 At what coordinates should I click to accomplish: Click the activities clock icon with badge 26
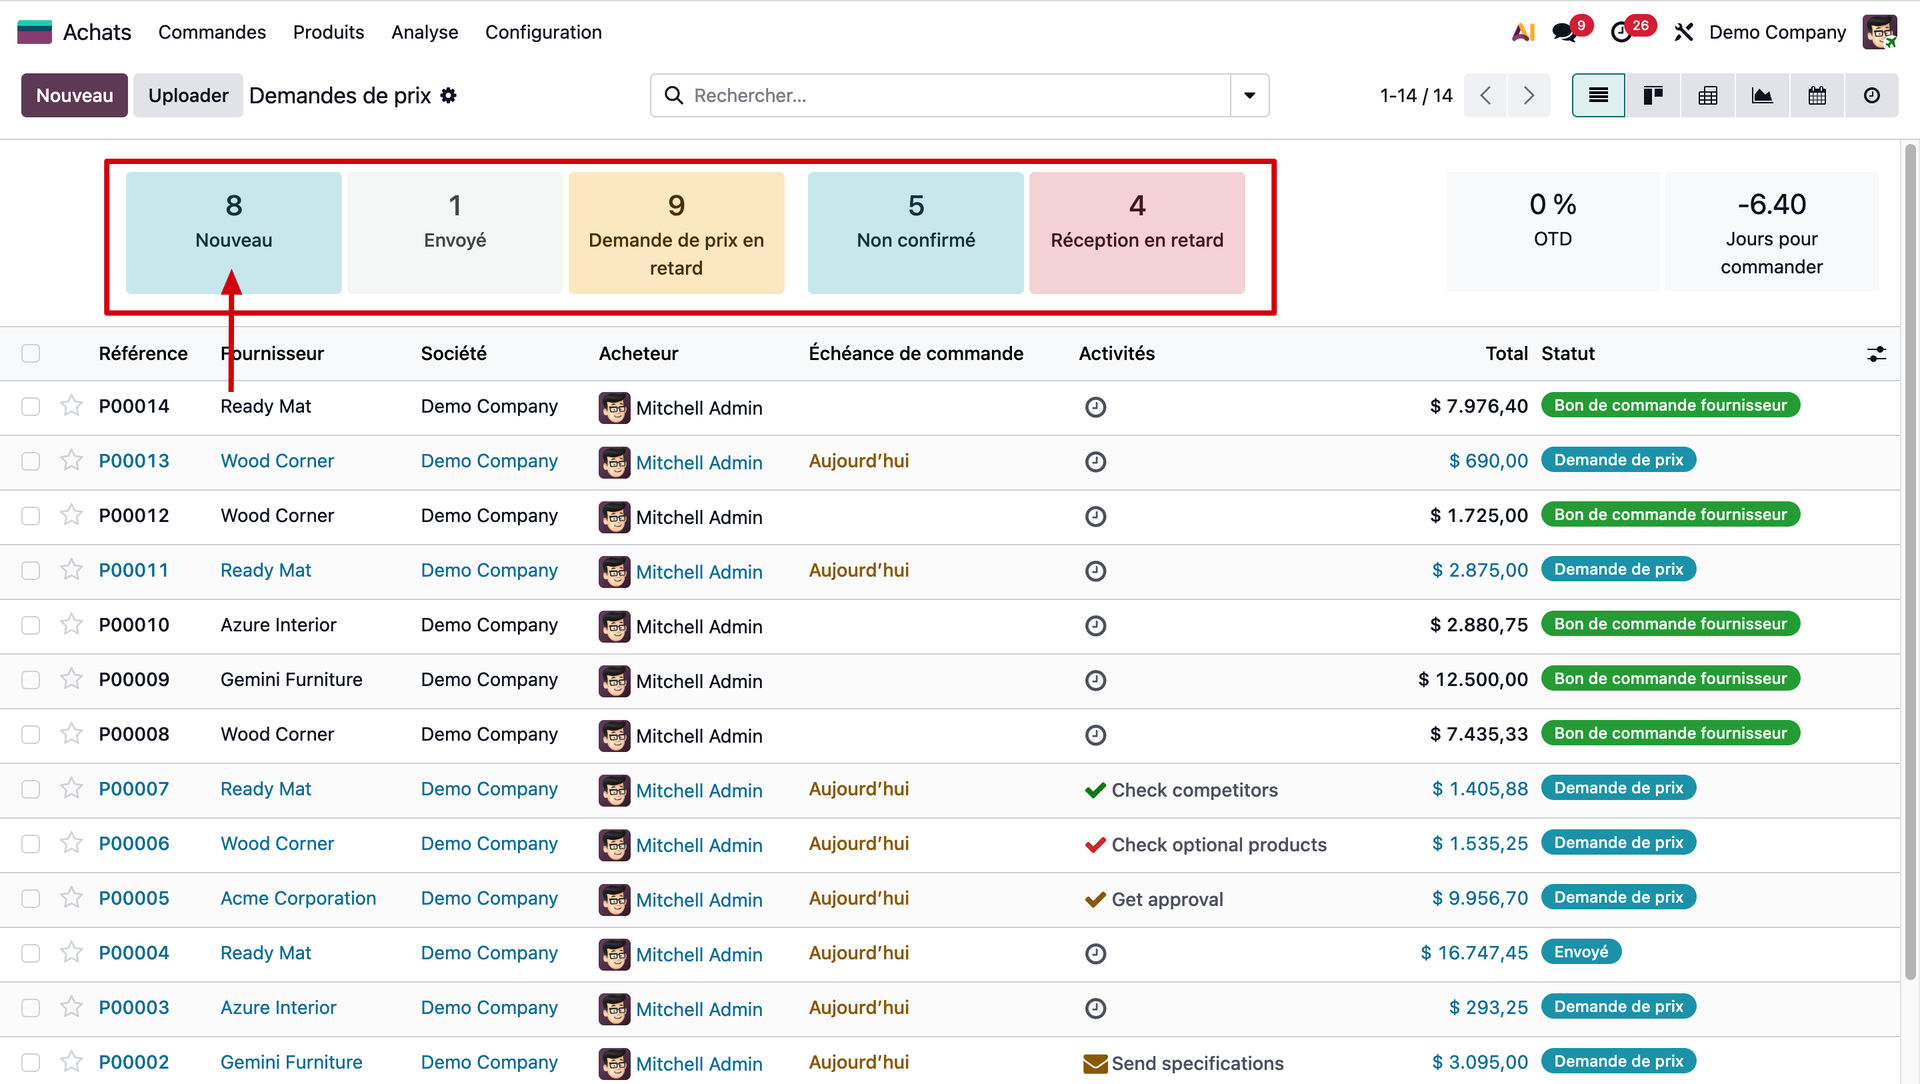(1622, 32)
